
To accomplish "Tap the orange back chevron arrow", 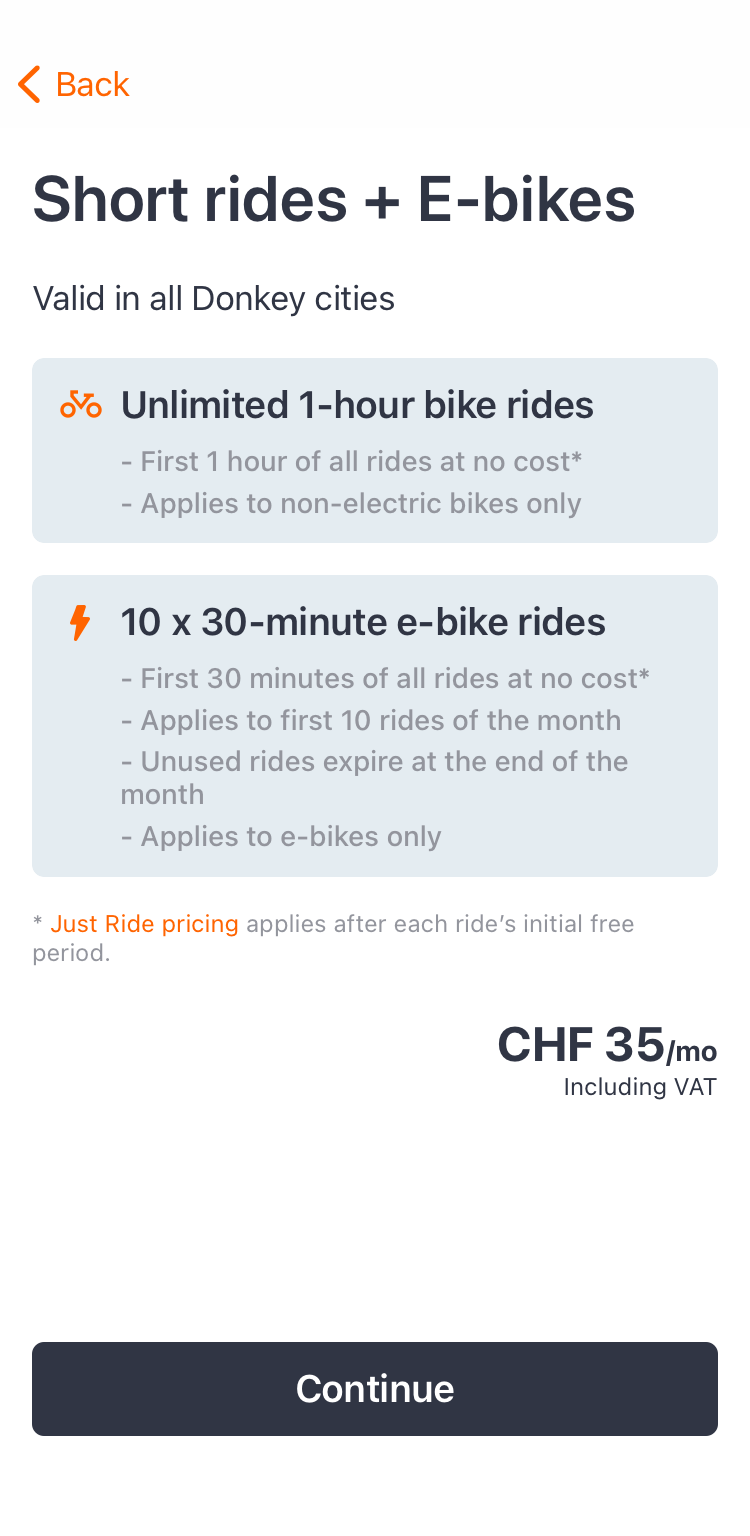I will click(30, 85).
